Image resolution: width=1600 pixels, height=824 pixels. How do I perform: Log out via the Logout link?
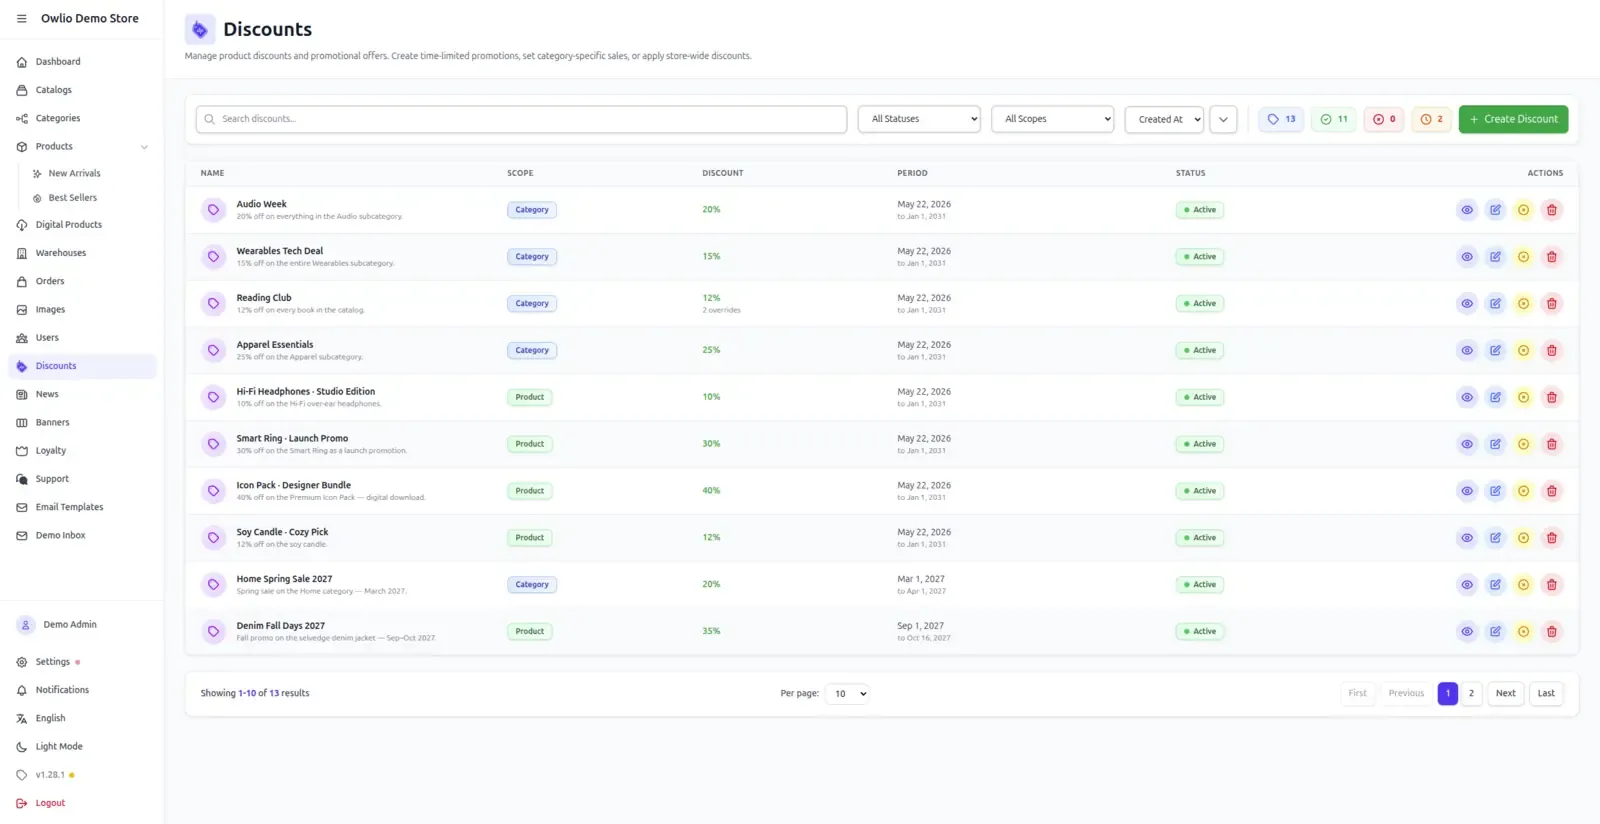coord(82,803)
